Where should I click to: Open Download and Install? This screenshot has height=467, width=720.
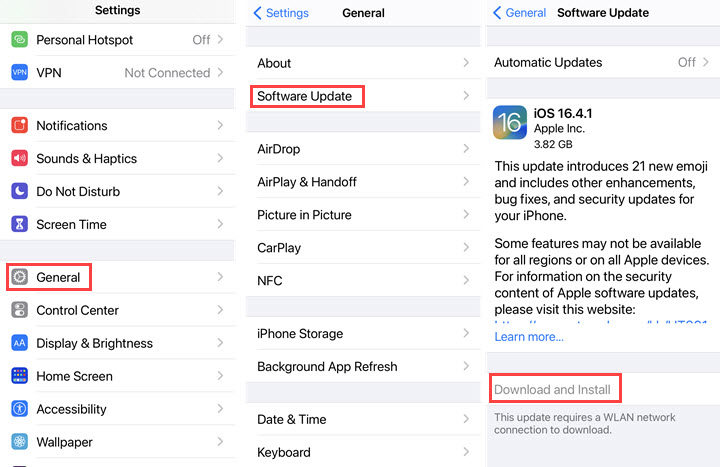coord(552,389)
